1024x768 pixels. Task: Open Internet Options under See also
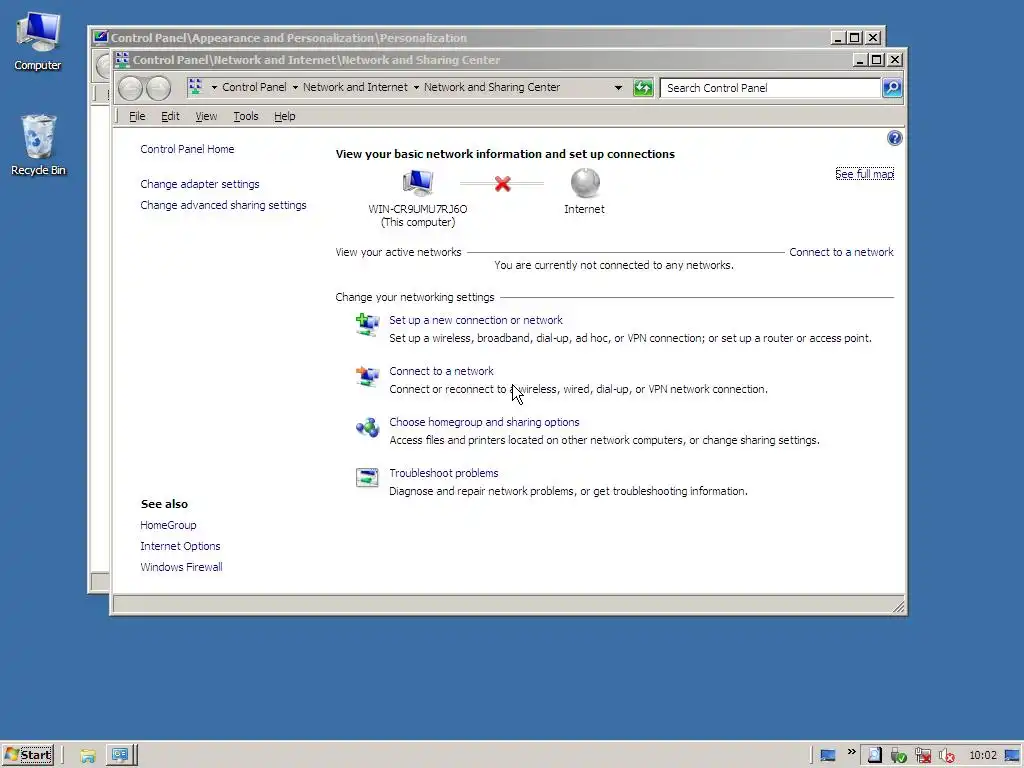tap(180, 546)
